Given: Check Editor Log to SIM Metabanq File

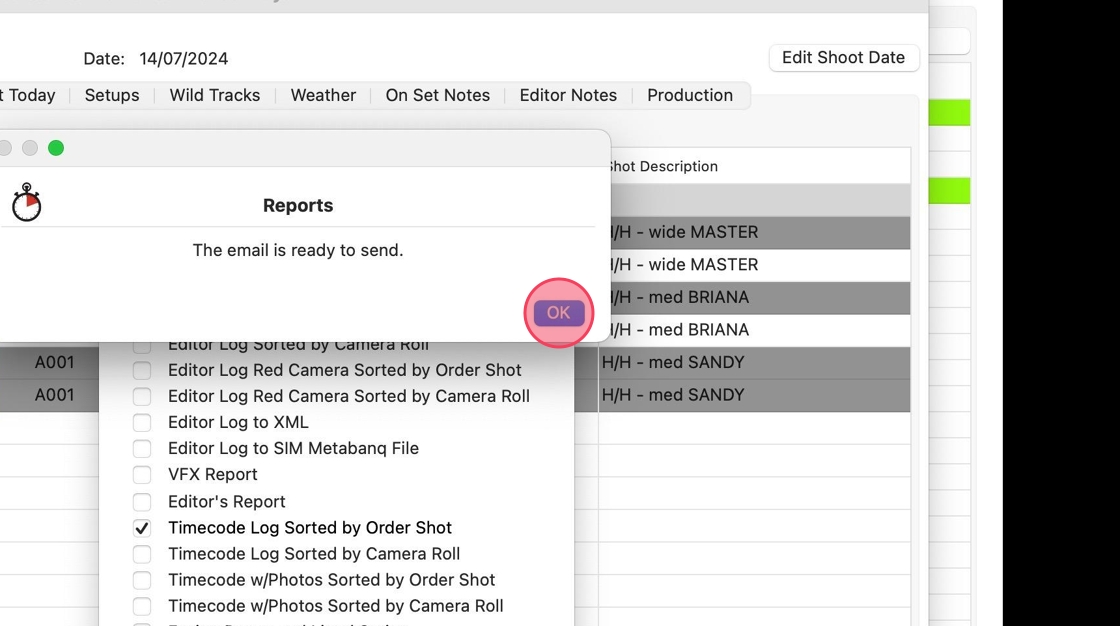Looking at the screenshot, I should coord(142,449).
